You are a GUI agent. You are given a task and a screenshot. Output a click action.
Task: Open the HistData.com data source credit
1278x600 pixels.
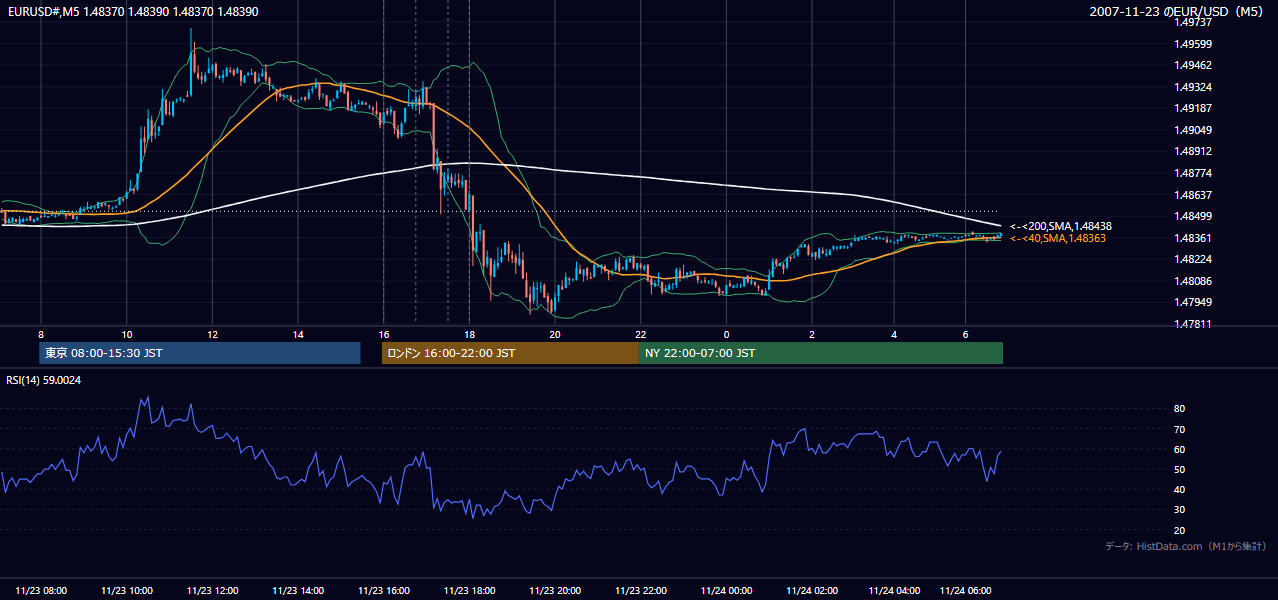[1186, 547]
